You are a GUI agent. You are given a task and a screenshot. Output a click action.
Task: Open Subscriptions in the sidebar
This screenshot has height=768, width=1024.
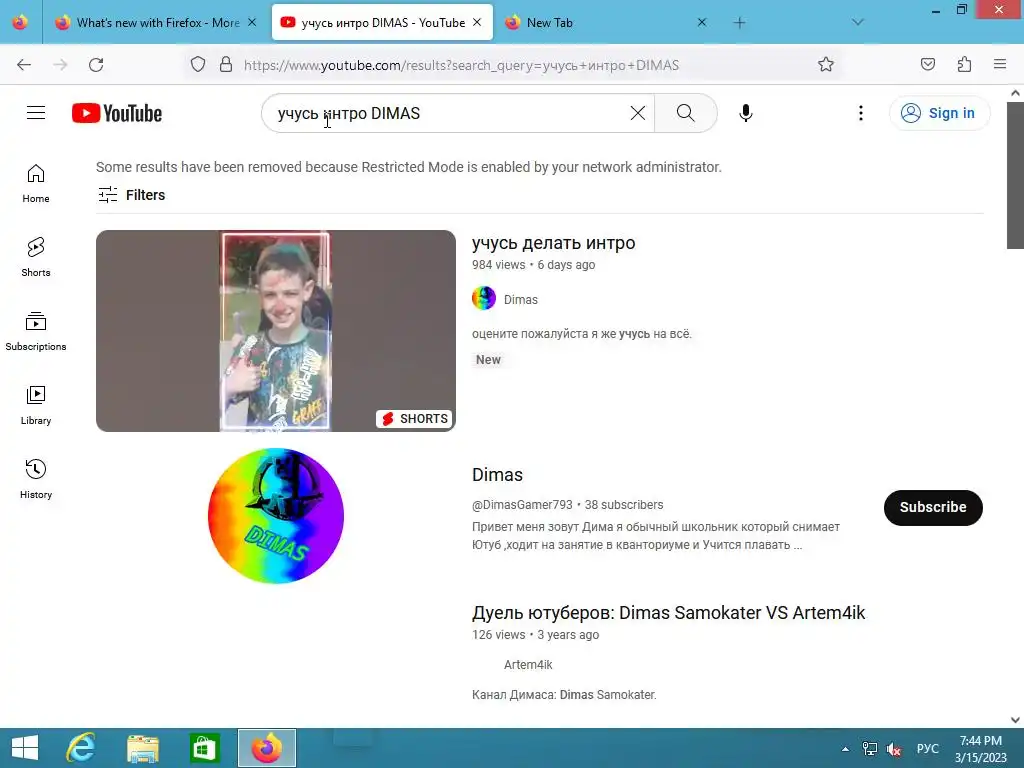tap(36, 332)
